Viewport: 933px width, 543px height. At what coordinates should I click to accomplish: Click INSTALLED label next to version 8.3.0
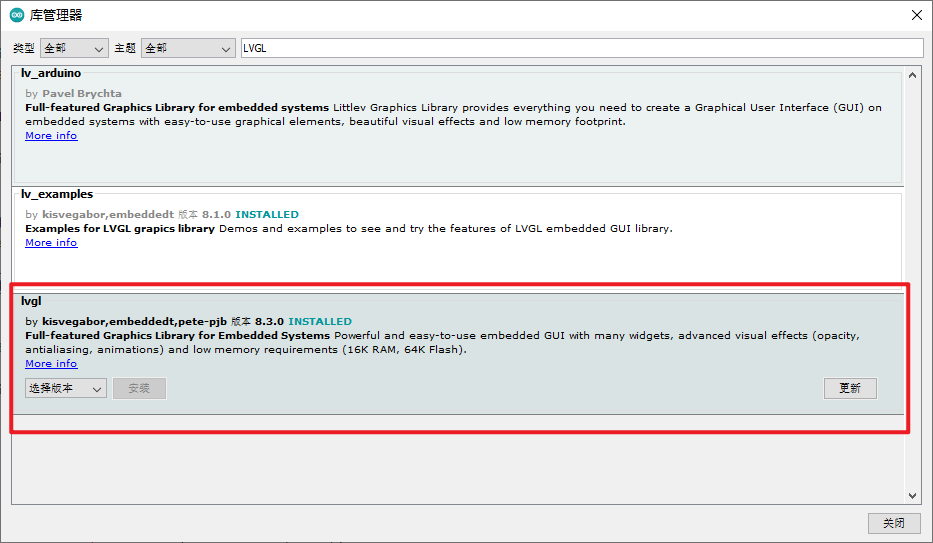click(x=320, y=321)
